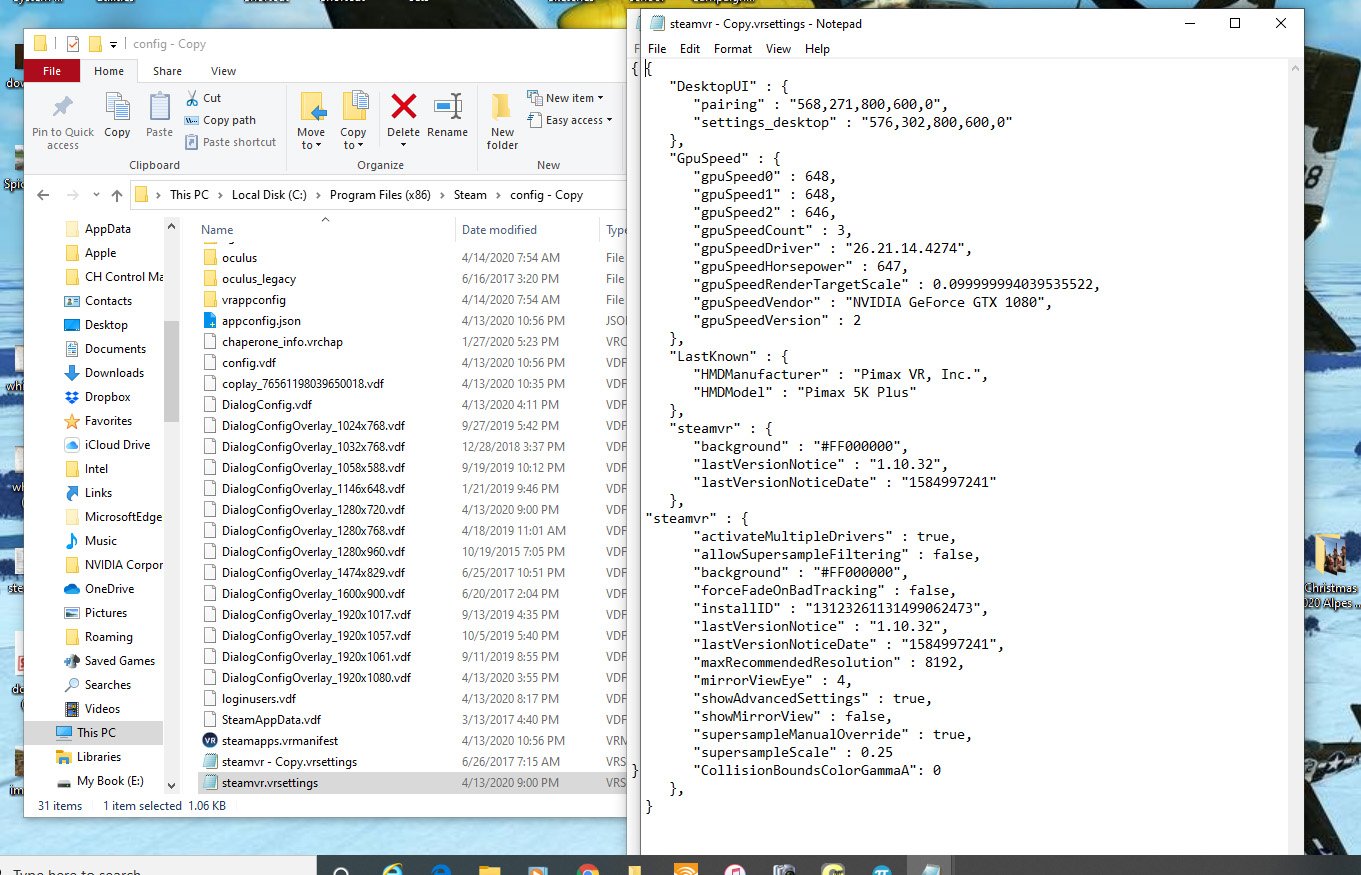1361x875 pixels.
Task: Open the File tab in Explorer
Action: (52, 71)
